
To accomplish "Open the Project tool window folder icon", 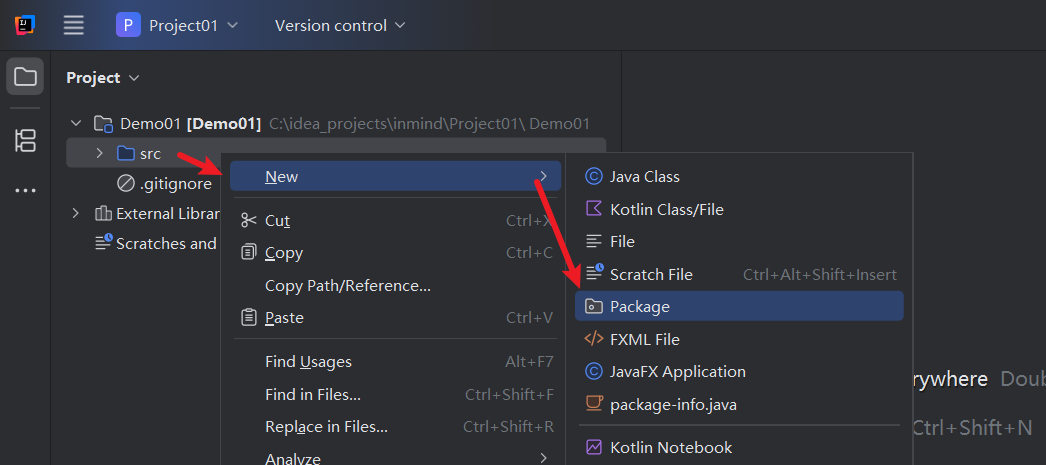I will pyautogui.click(x=25, y=77).
